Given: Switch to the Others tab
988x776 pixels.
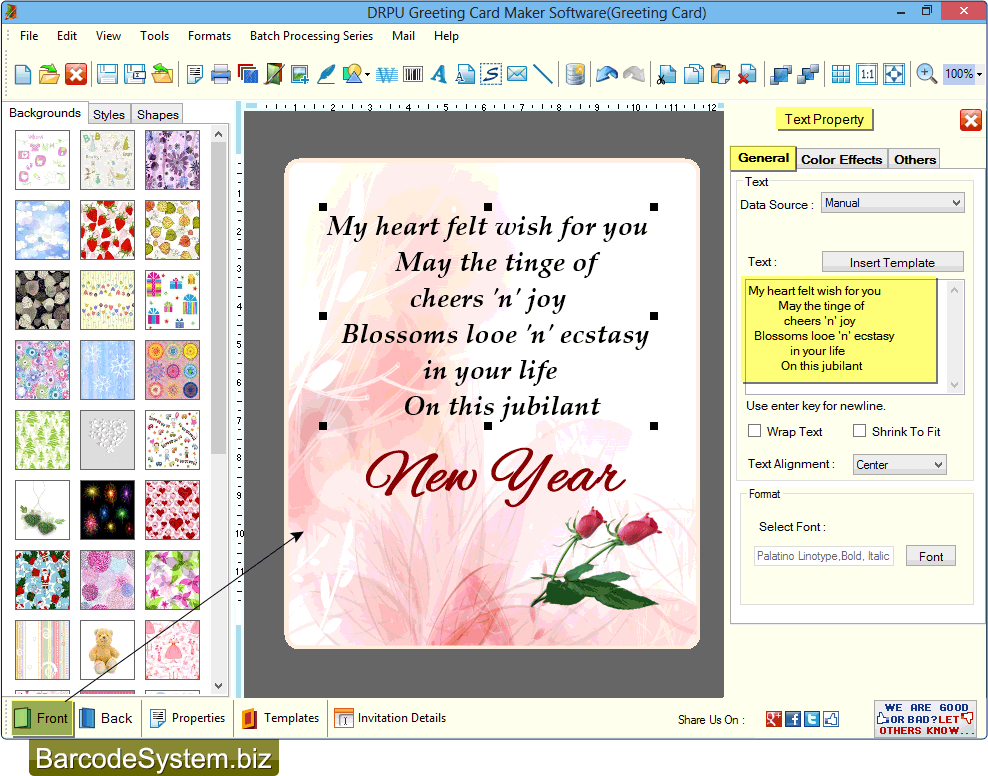Looking at the screenshot, I should [x=914, y=159].
